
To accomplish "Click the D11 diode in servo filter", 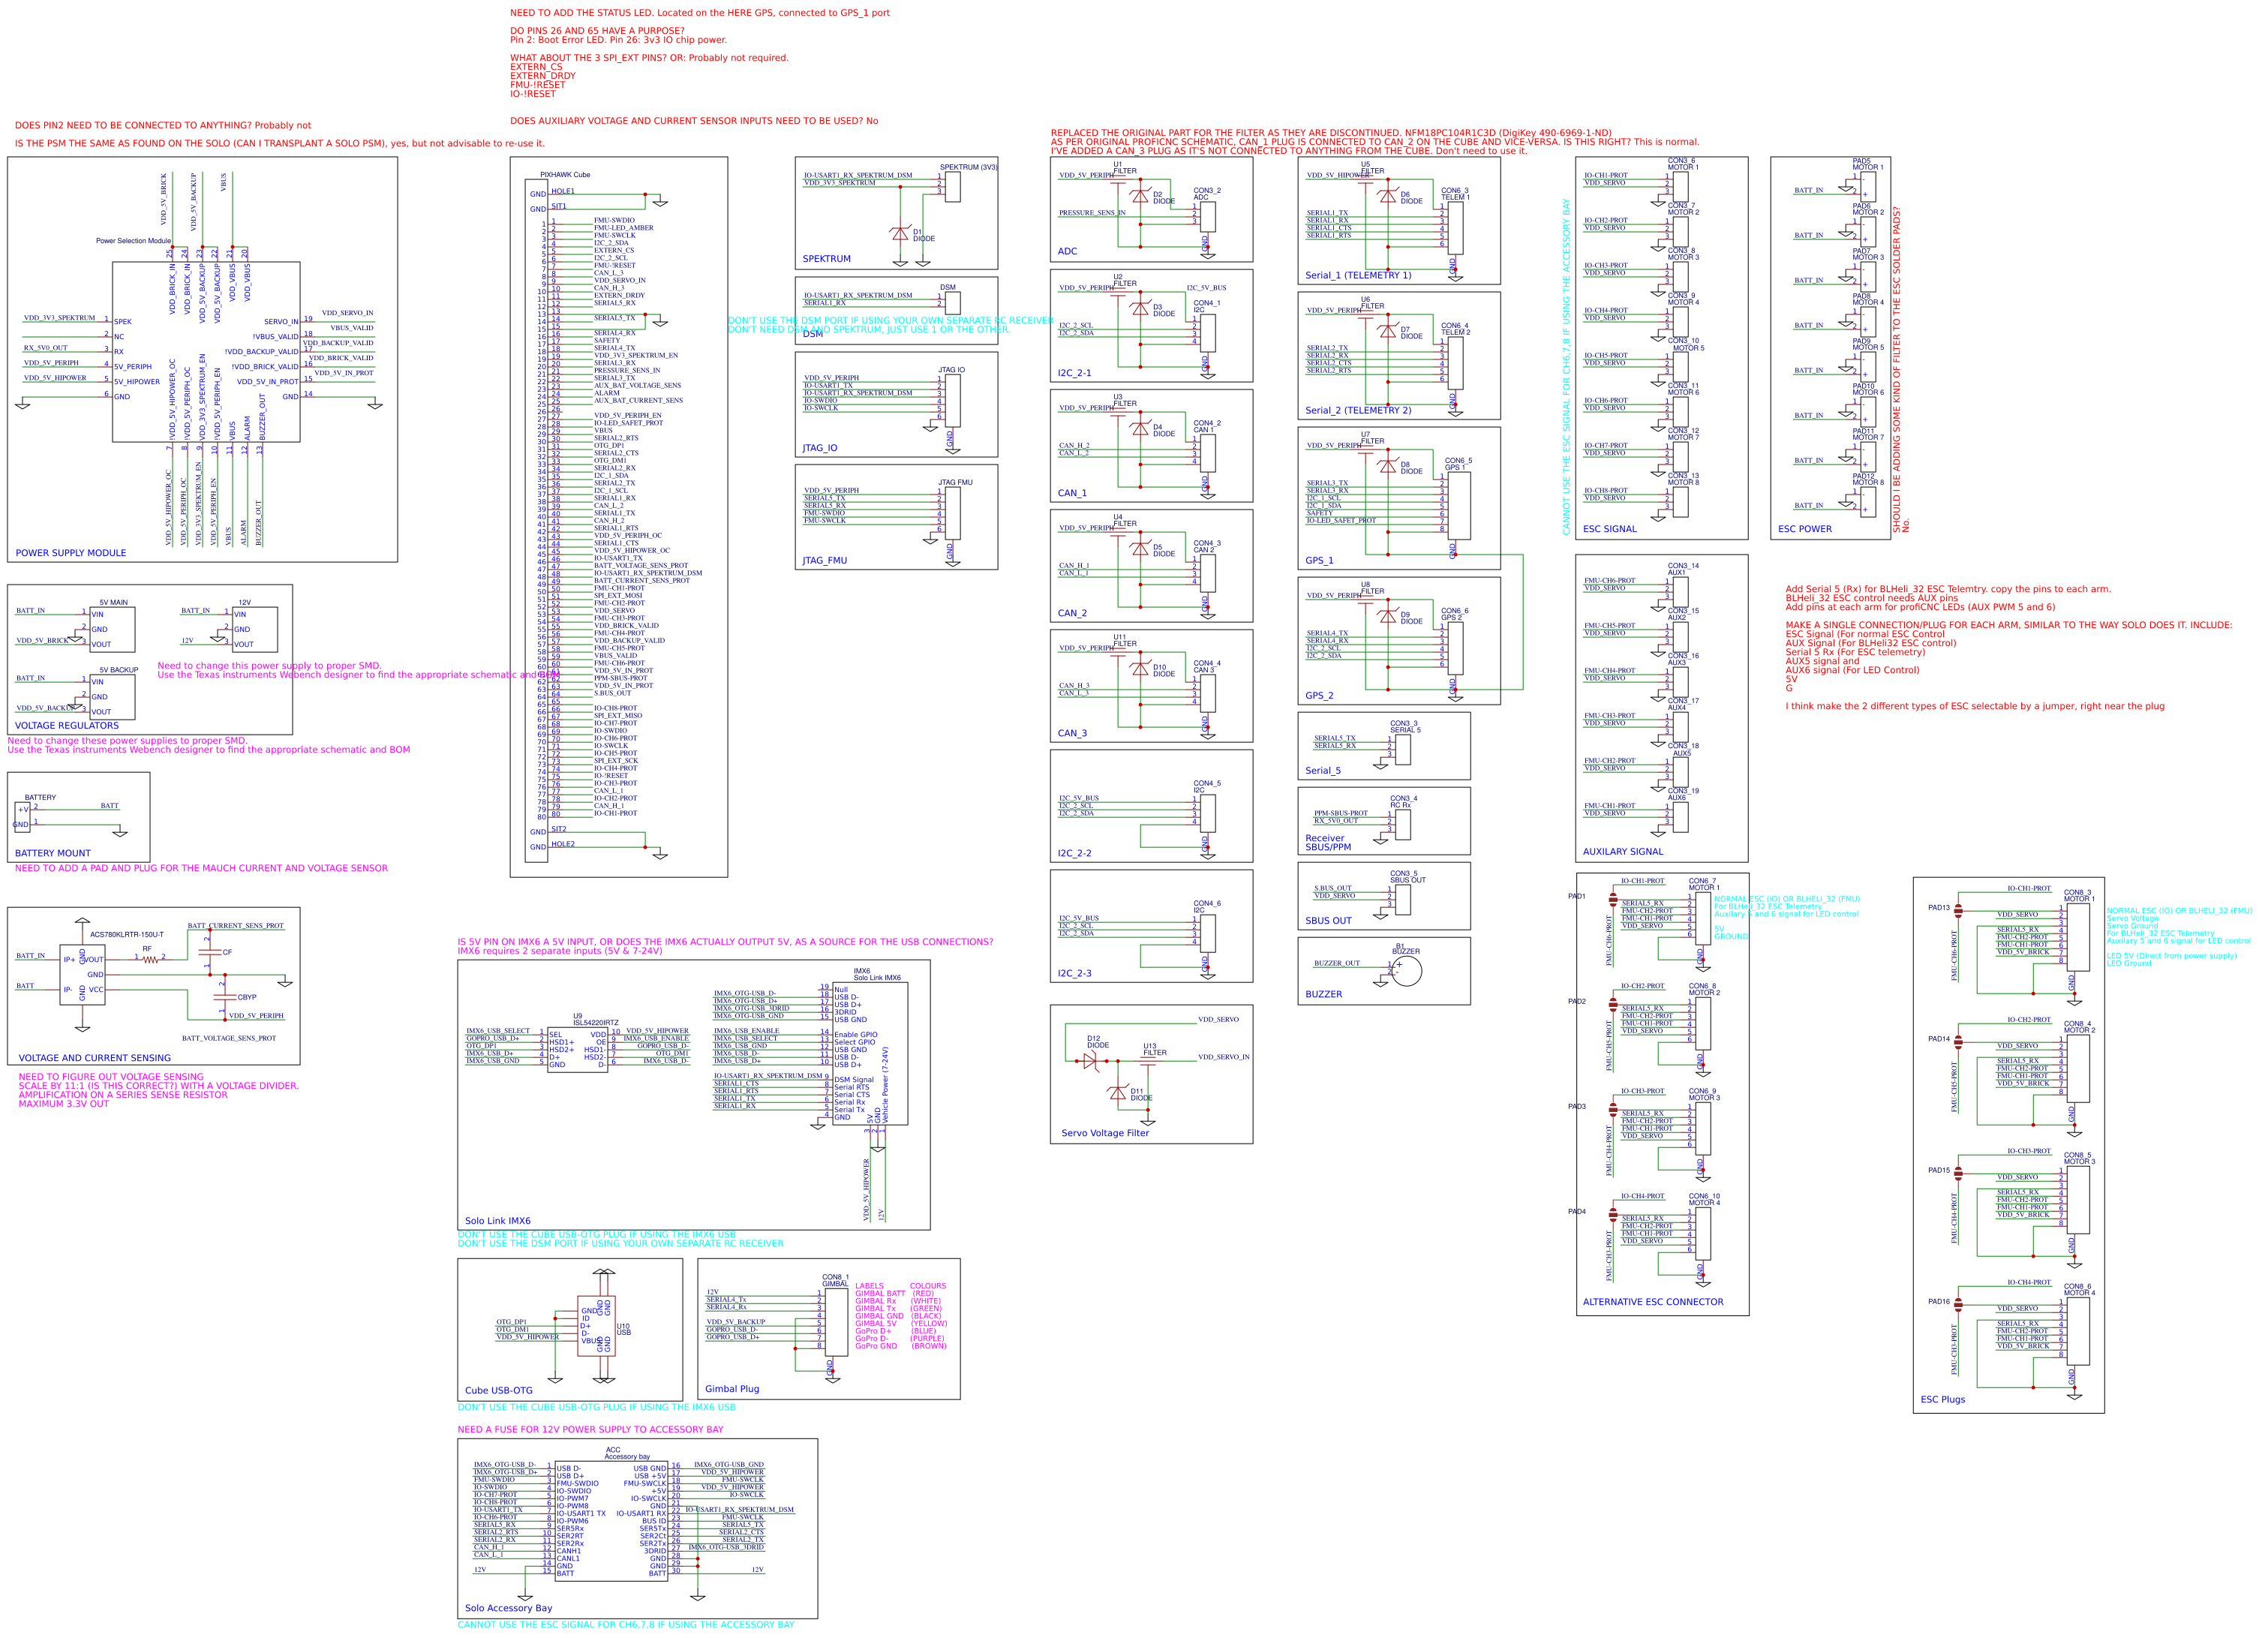I will pos(1118,1093).
